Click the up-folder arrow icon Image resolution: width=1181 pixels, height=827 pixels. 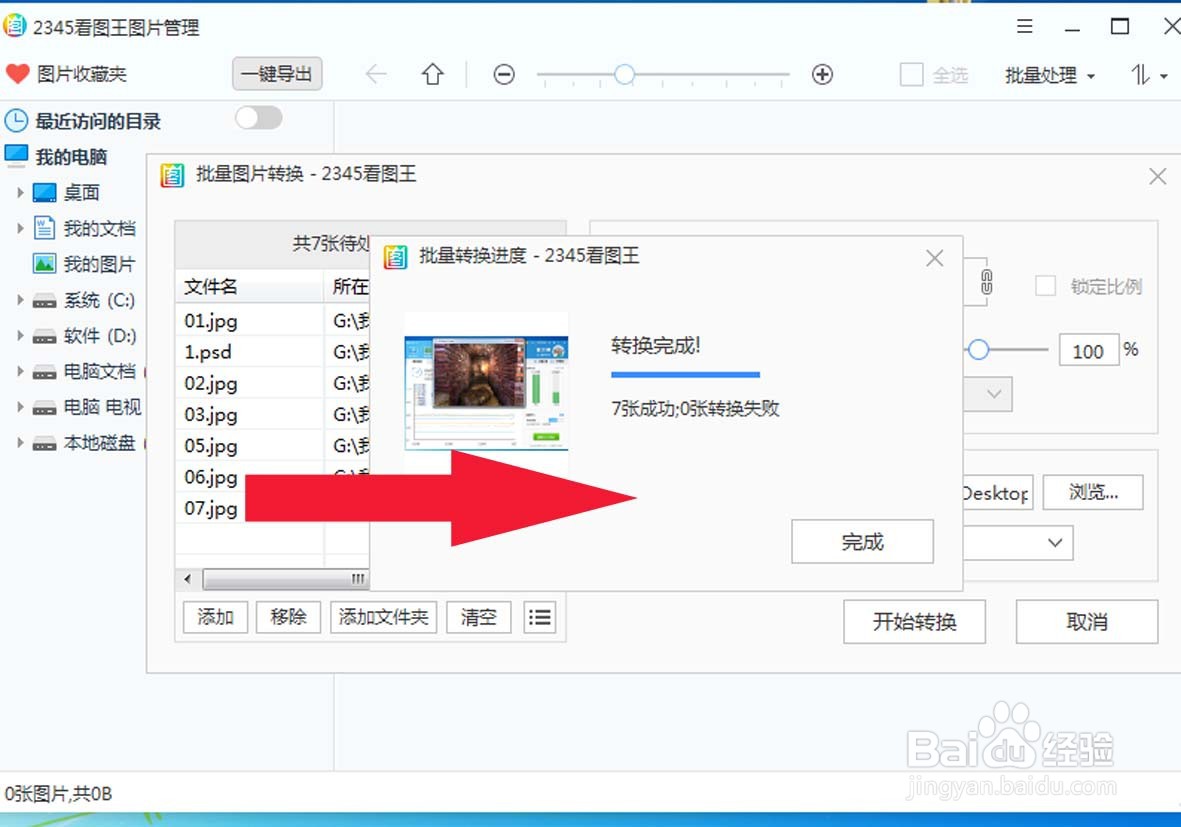(x=432, y=74)
